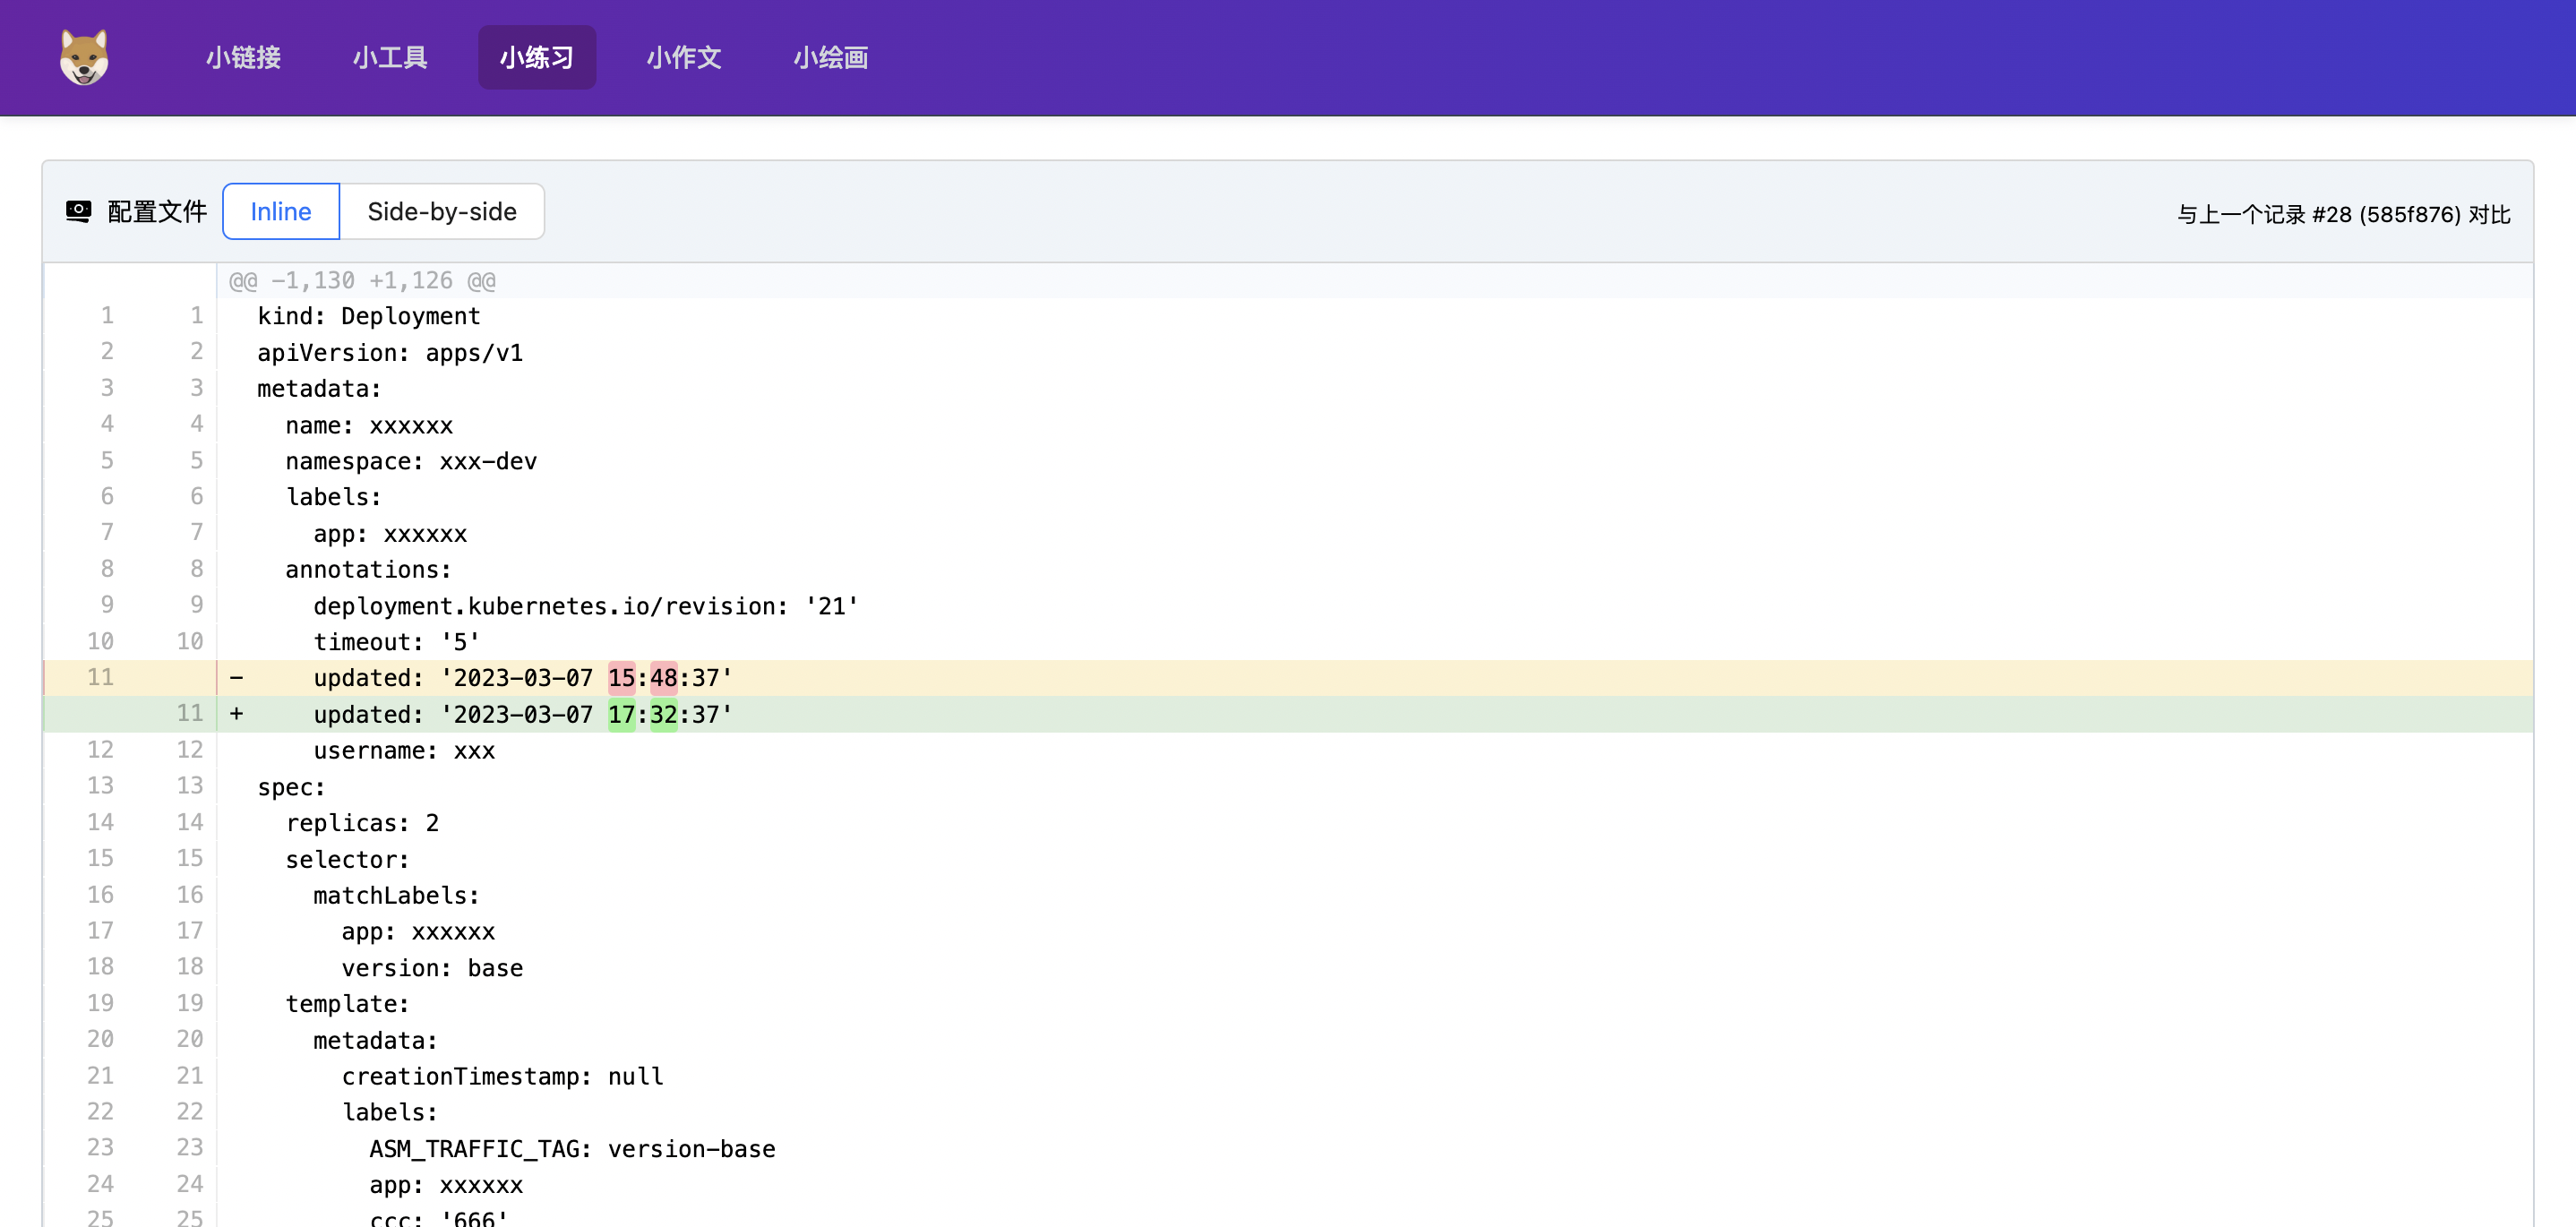2576x1227 pixels.
Task: Open the 小链接 navigation tab
Action: point(242,57)
